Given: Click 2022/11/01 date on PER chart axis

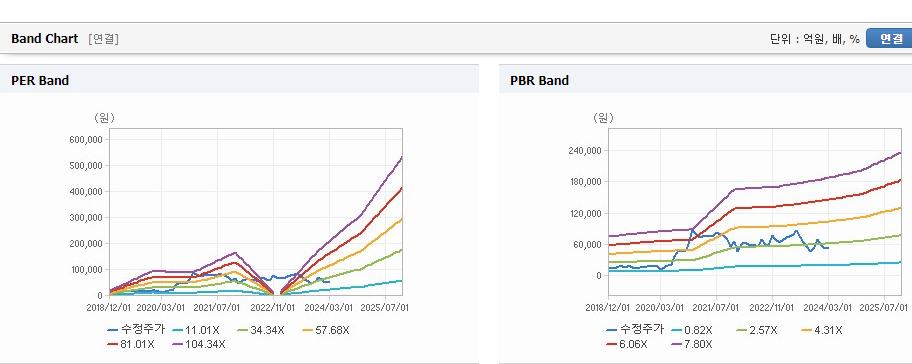Looking at the screenshot, I should pyautogui.click(x=274, y=307).
